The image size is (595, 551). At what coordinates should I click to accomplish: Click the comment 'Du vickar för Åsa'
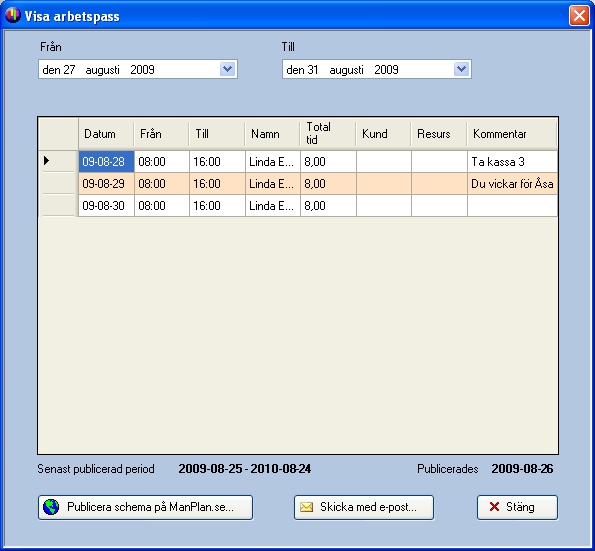click(x=512, y=184)
